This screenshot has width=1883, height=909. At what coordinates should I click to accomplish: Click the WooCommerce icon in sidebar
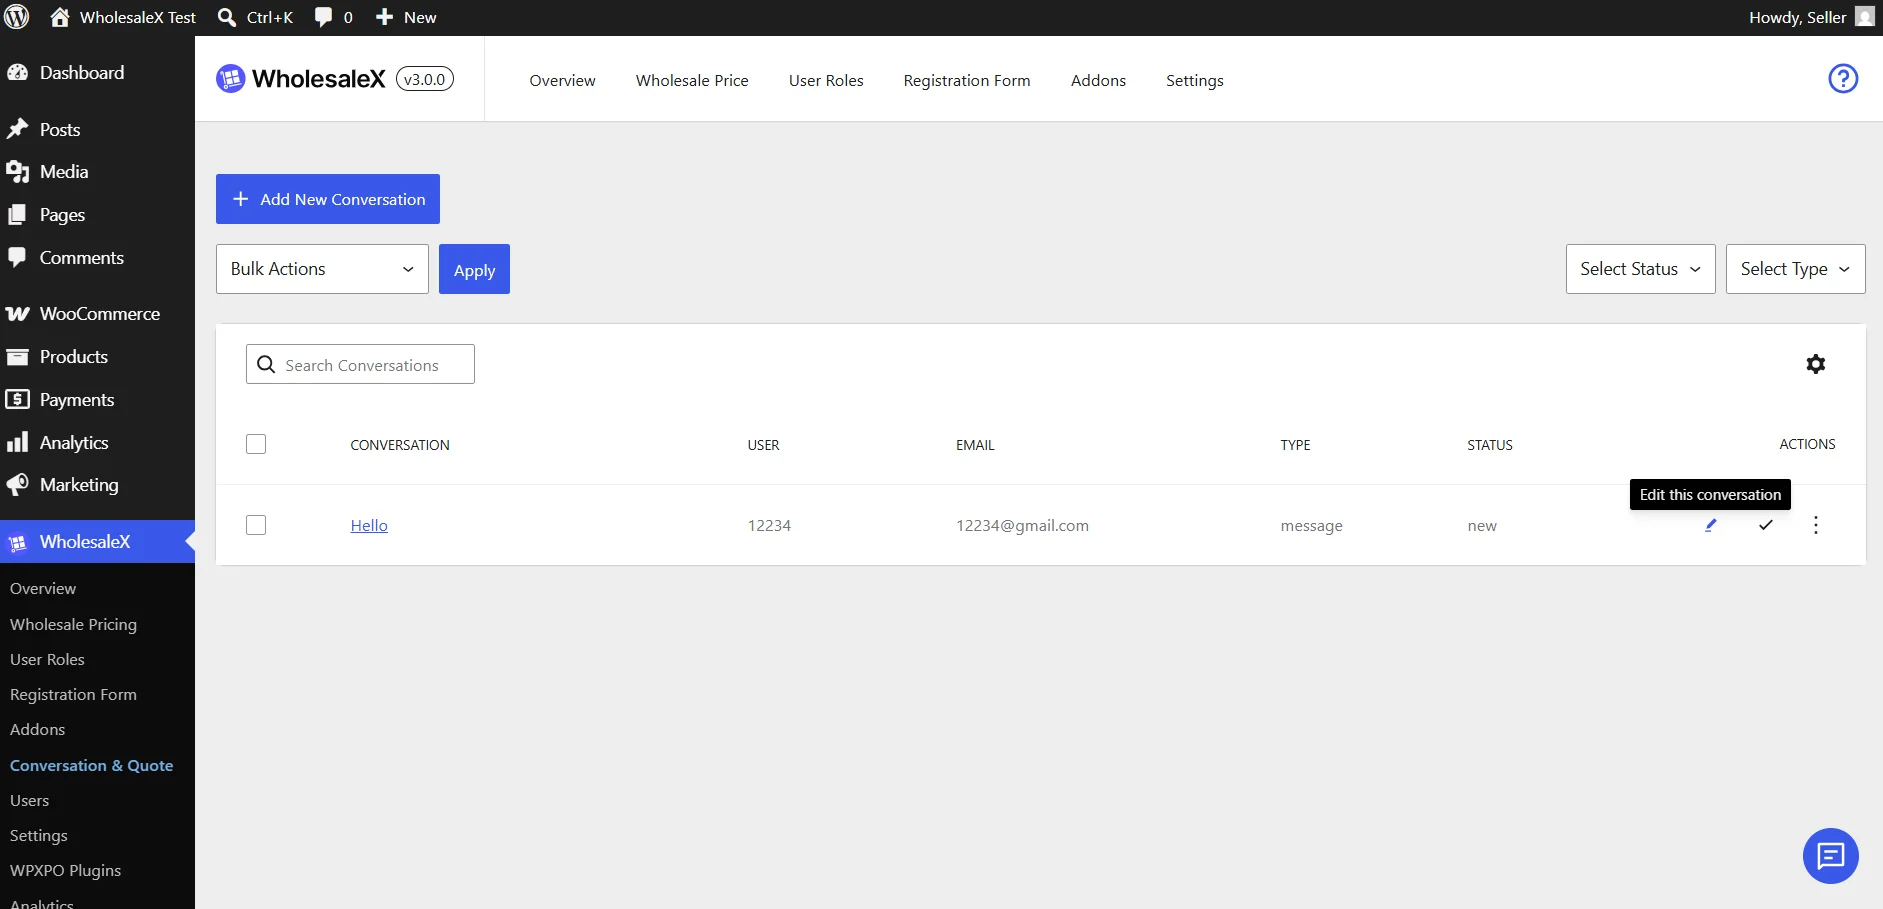pos(17,314)
